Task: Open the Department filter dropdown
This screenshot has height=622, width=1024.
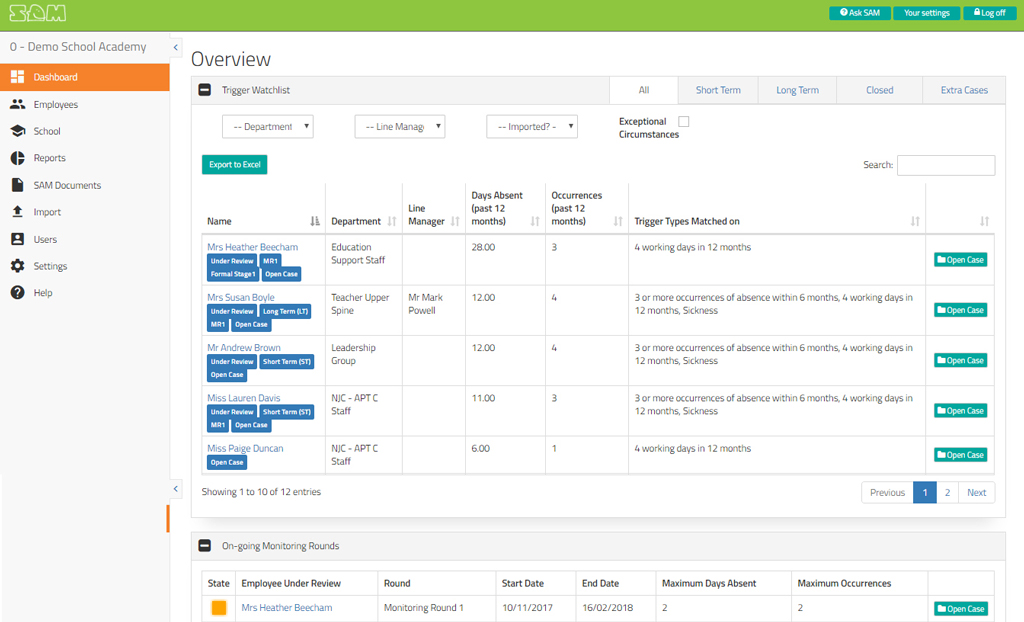Action: (x=268, y=127)
